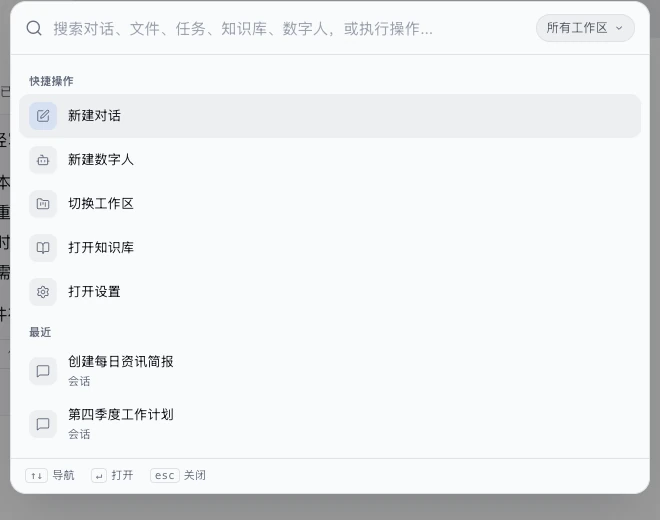Select 打开设置 quick action

click(x=330, y=292)
